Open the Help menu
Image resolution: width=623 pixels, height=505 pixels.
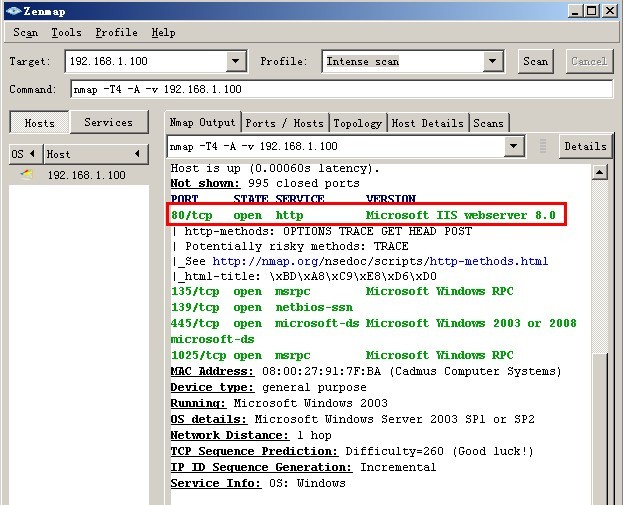(x=163, y=33)
